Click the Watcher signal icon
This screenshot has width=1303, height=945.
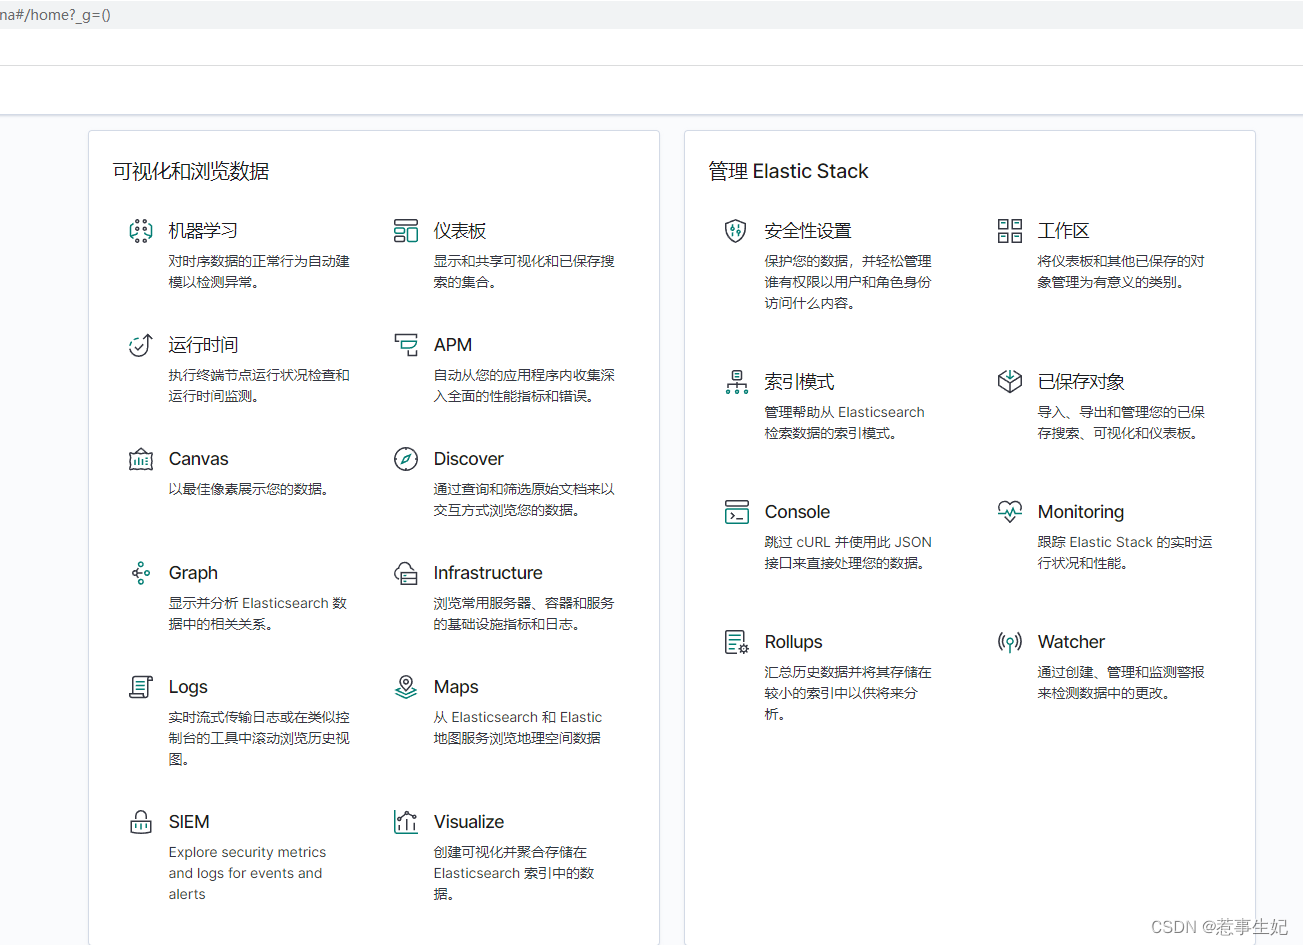(x=1010, y=642)
